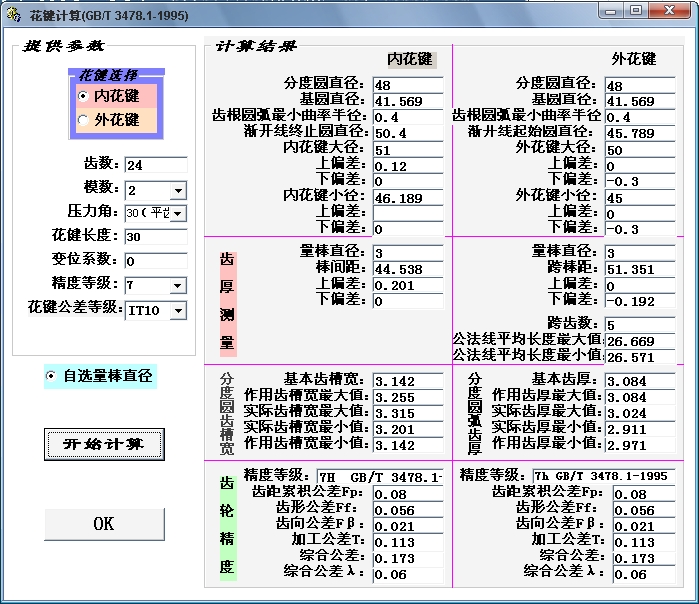Click the 花键选择 group title

(x=108, y=75)
